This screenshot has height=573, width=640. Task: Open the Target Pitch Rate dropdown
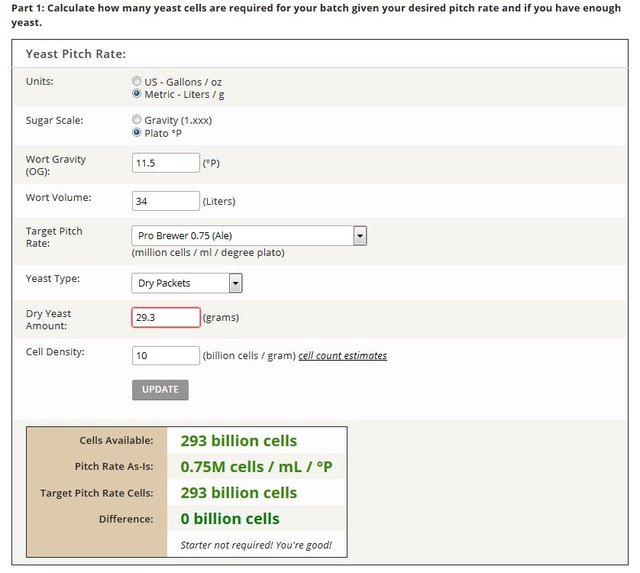point(249,235)
